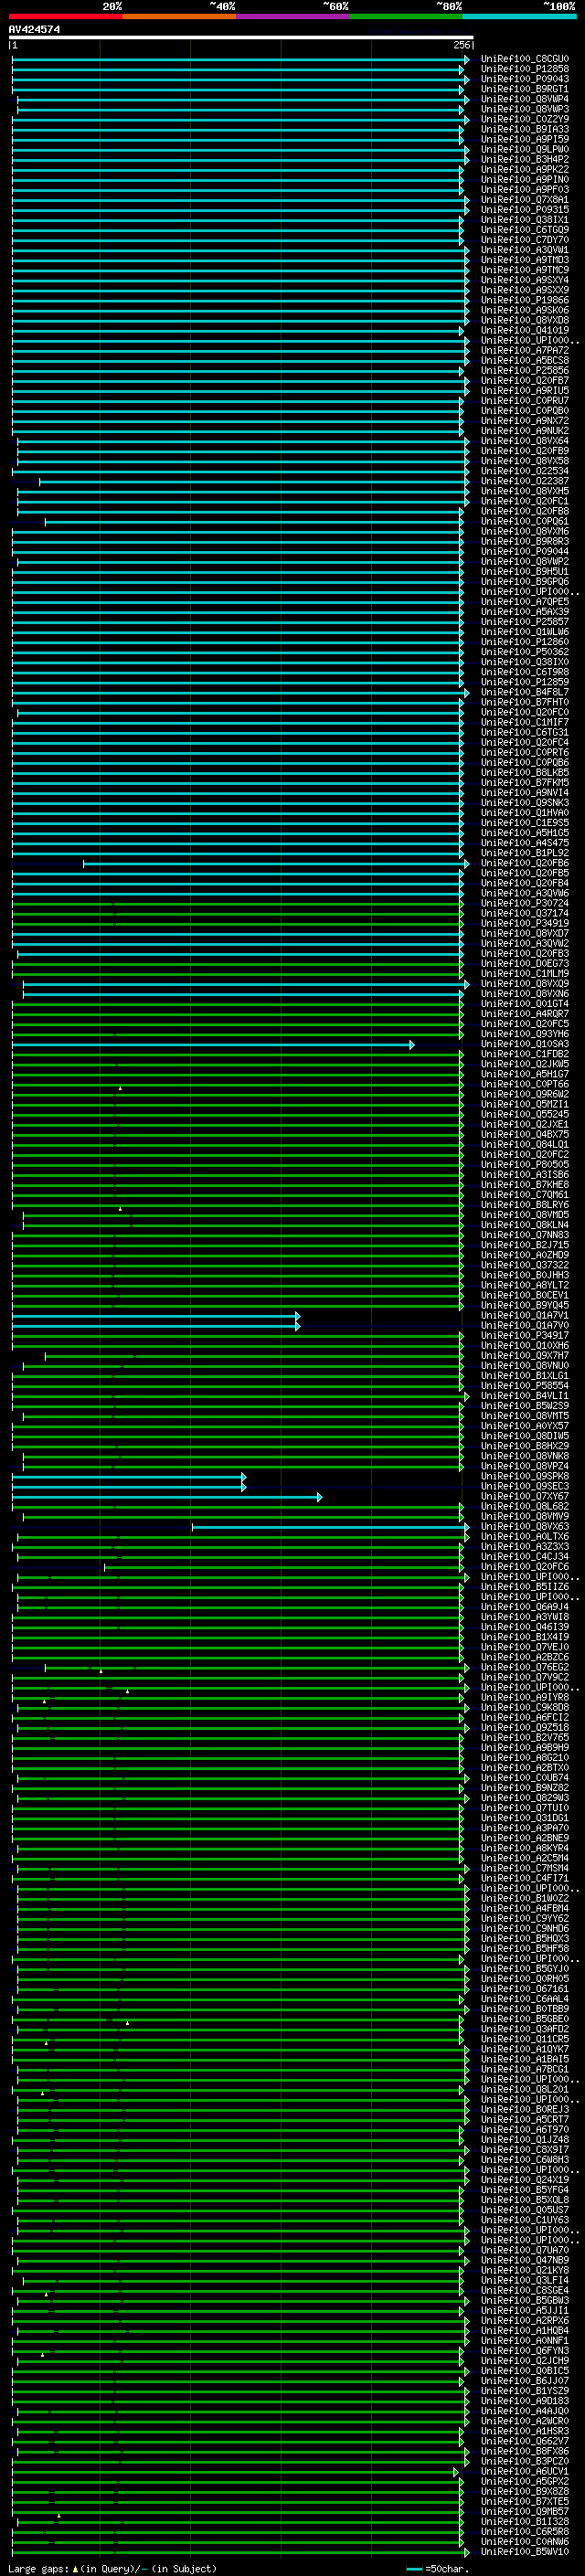The width and height of the screenshot is (585, 2576).
Task: Select hit label UniRef100_Q8L682
Action: (524, 1507)
